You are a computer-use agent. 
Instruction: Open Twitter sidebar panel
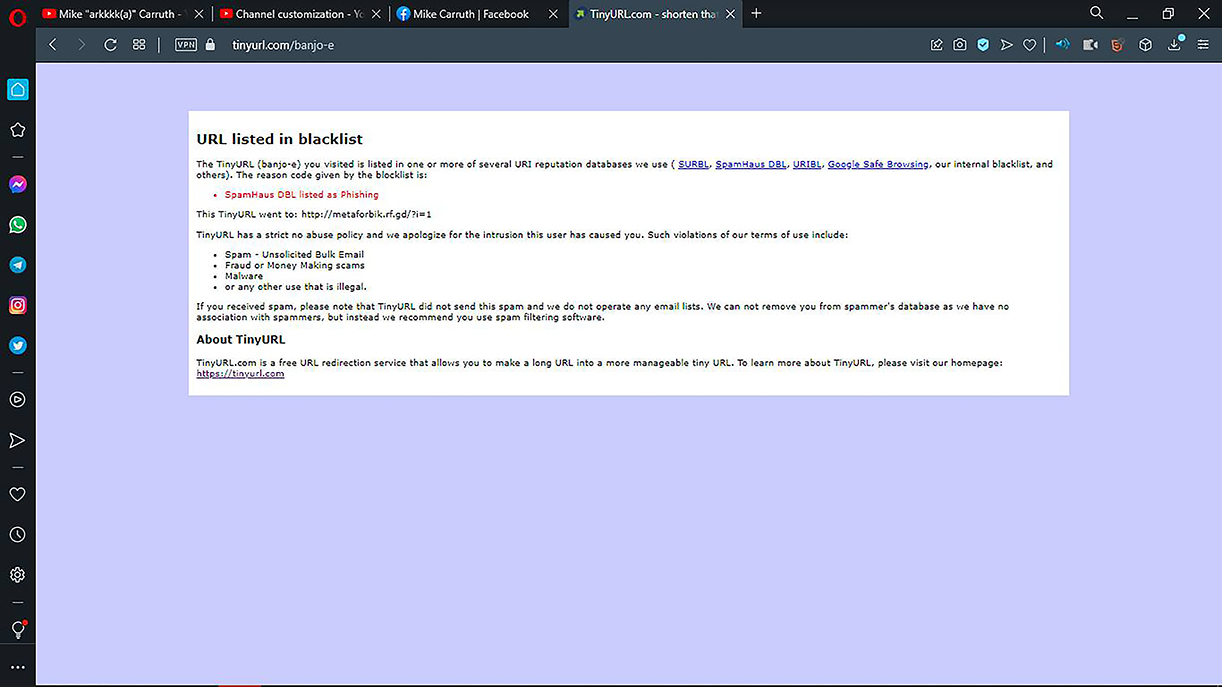pos(17,346)
